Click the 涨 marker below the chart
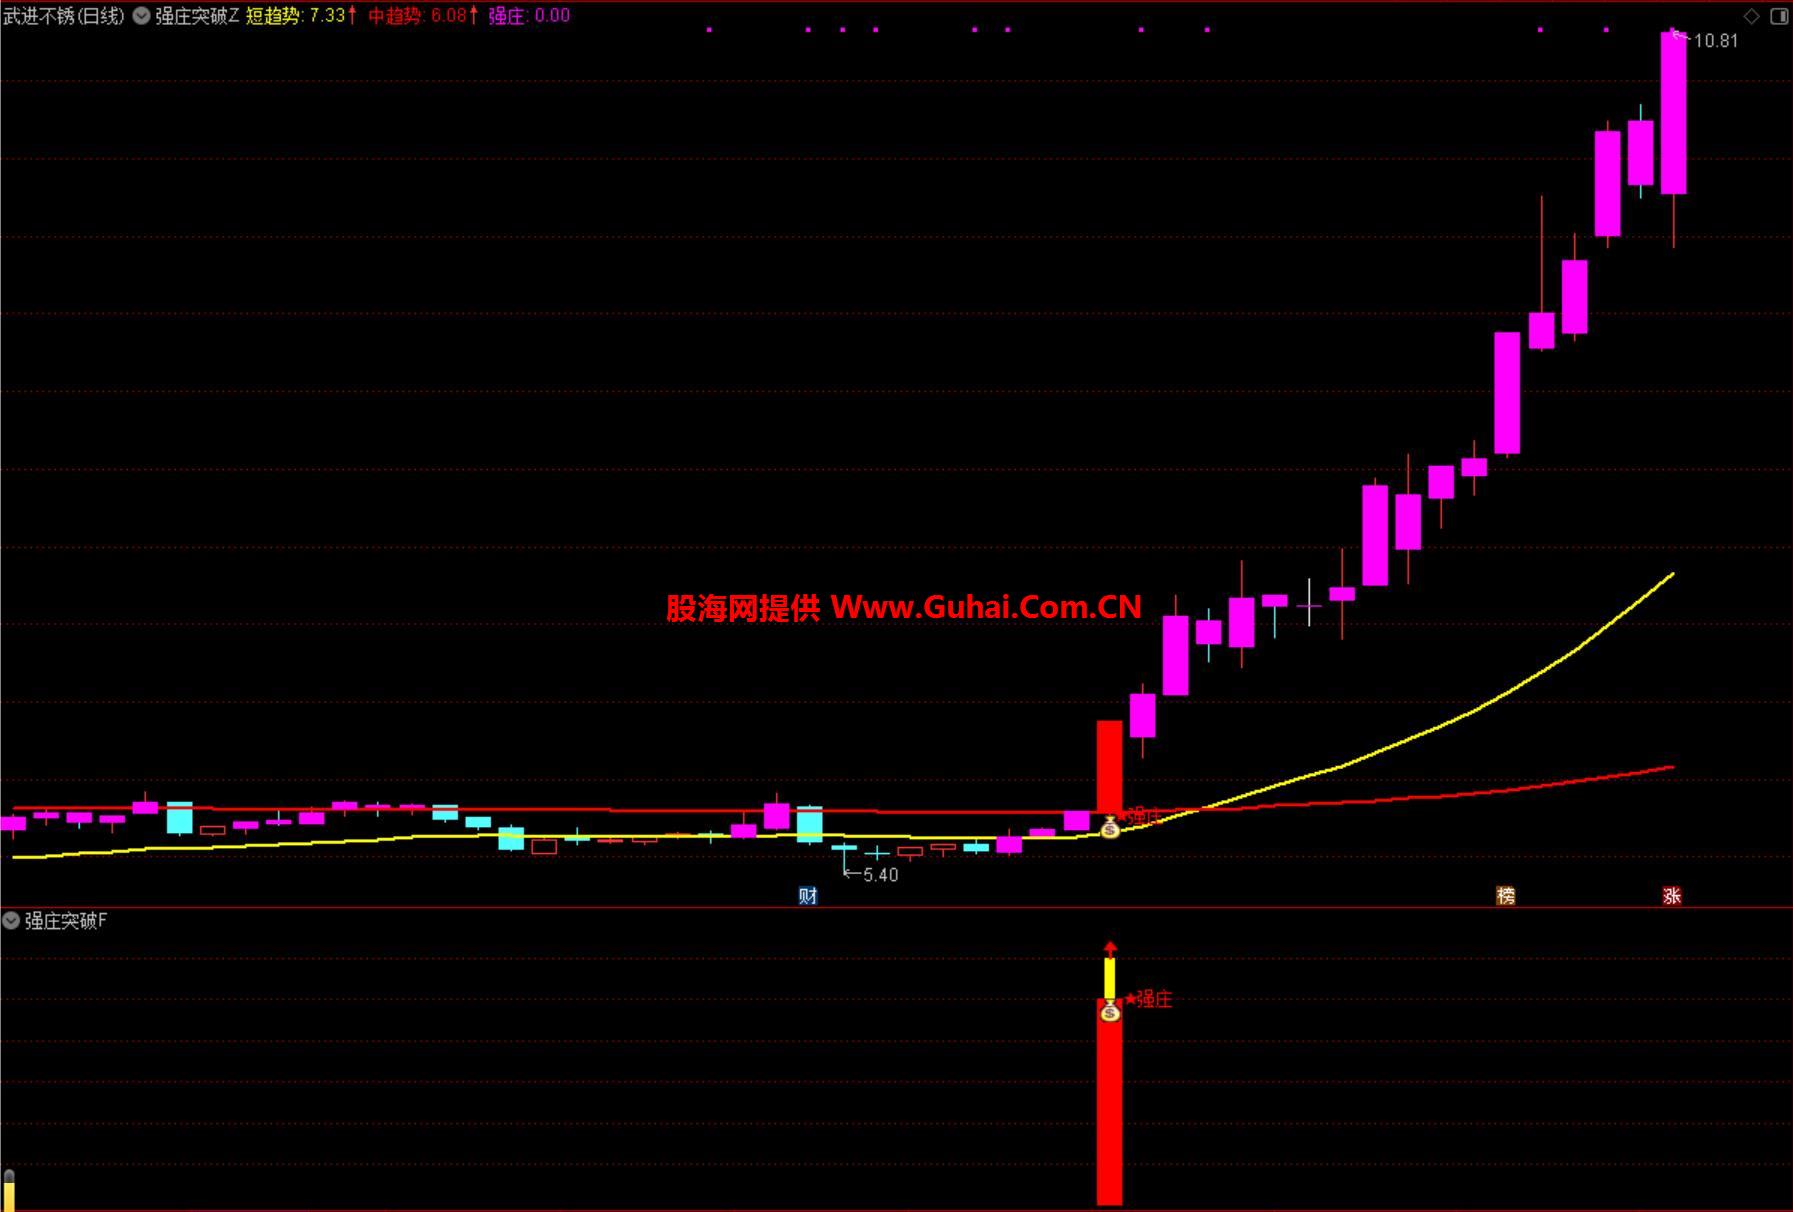This screenshot has width=1793, height=1212. (1672, 896)
